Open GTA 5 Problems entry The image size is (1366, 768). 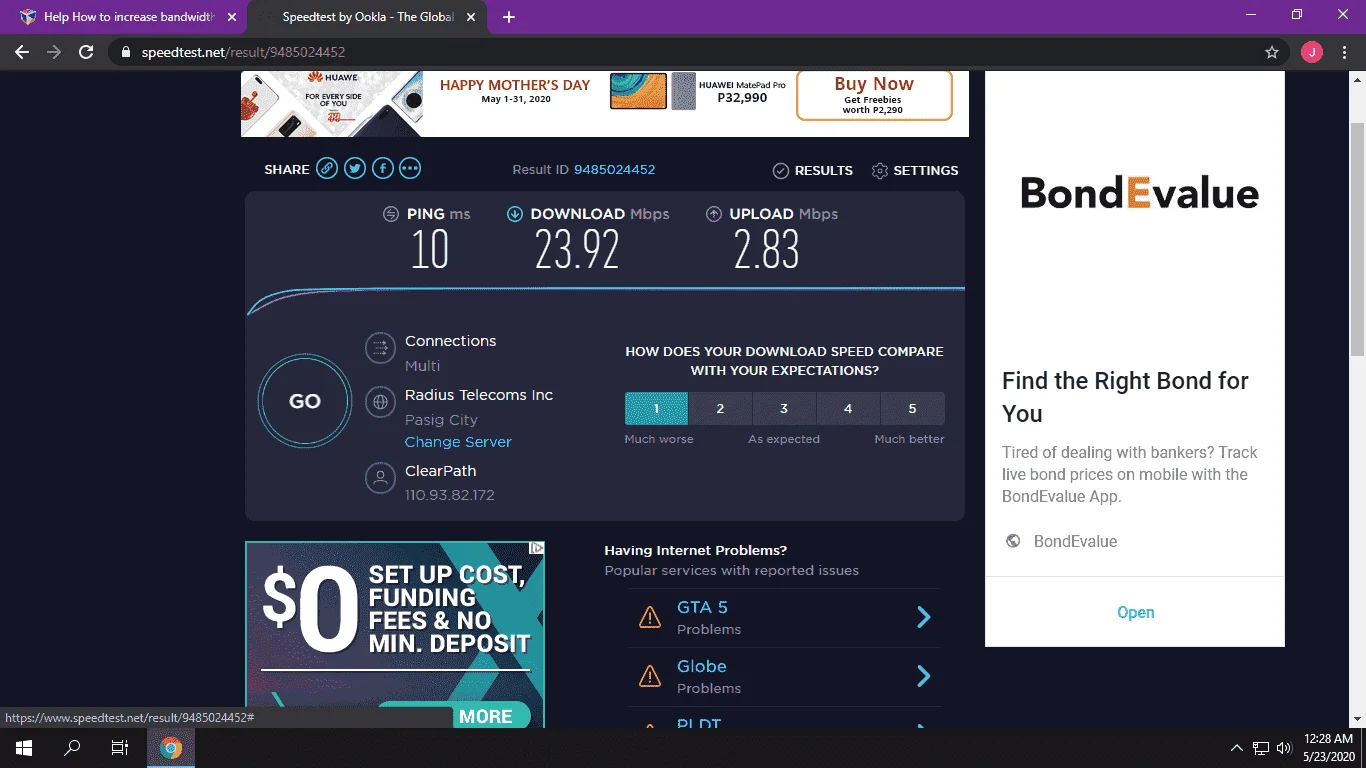coord(785,617)
